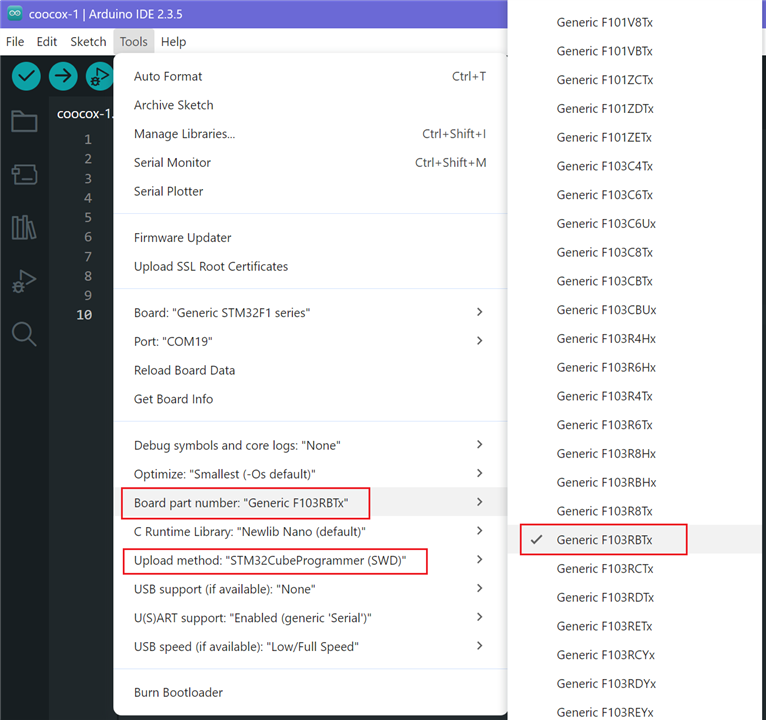Image resolution: width=766 pixels, height=720 pixels.
Task: Open Manage Libraries from Tools menu
Action: pyautogui.click(x=310, y=134)
